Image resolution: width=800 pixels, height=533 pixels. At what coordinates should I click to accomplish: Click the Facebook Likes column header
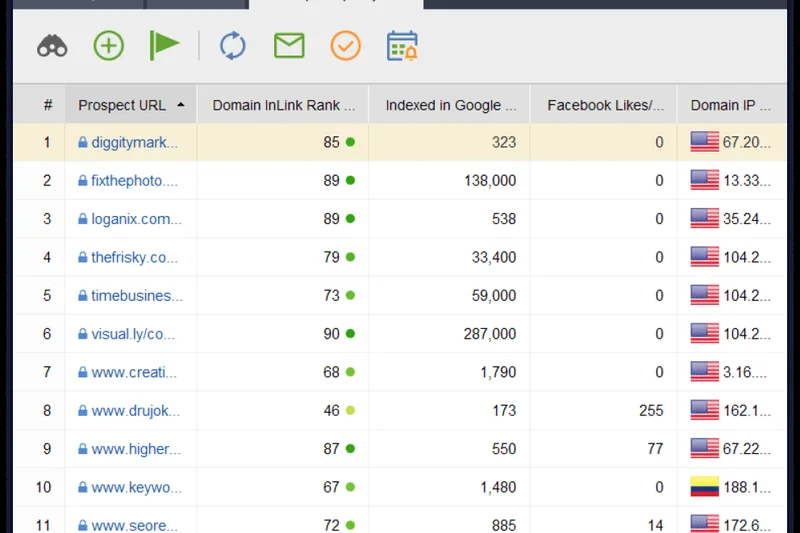click(x=604, y=105)
